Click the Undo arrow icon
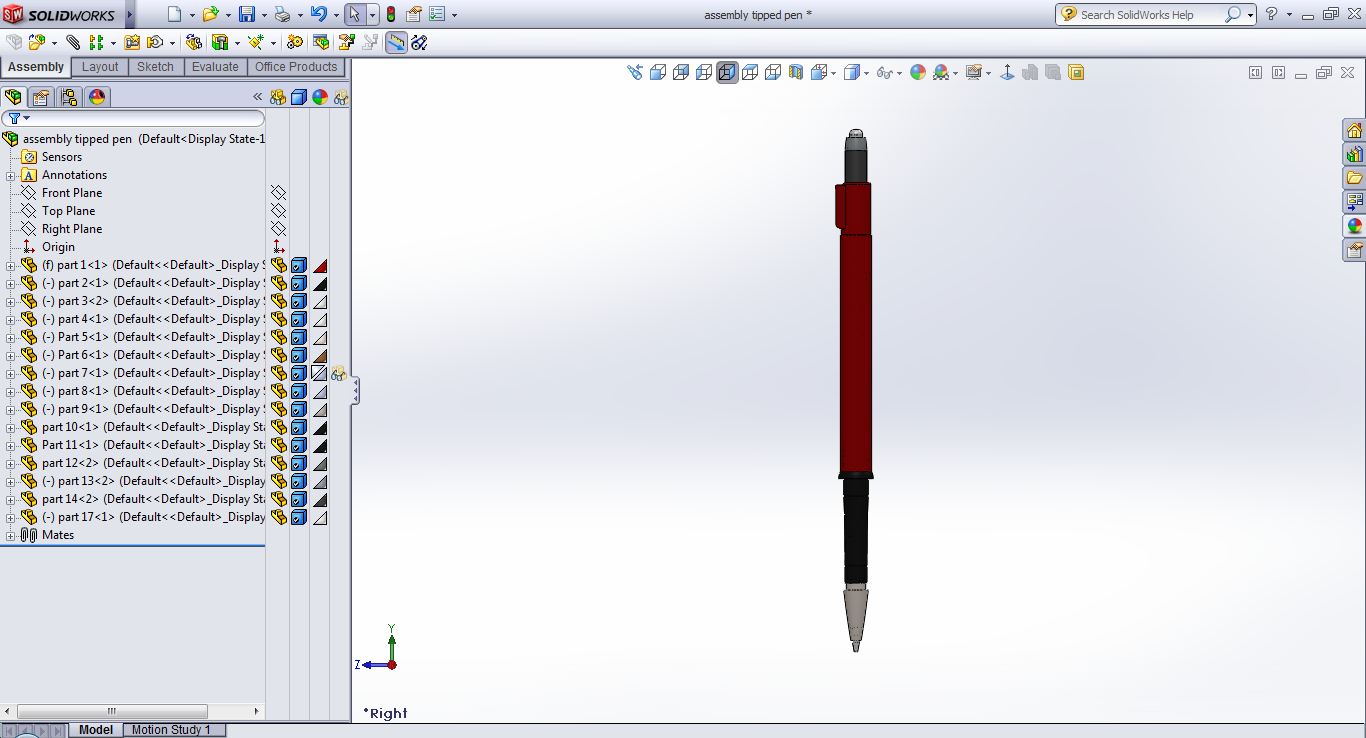1366x738 pixels. 318,14
